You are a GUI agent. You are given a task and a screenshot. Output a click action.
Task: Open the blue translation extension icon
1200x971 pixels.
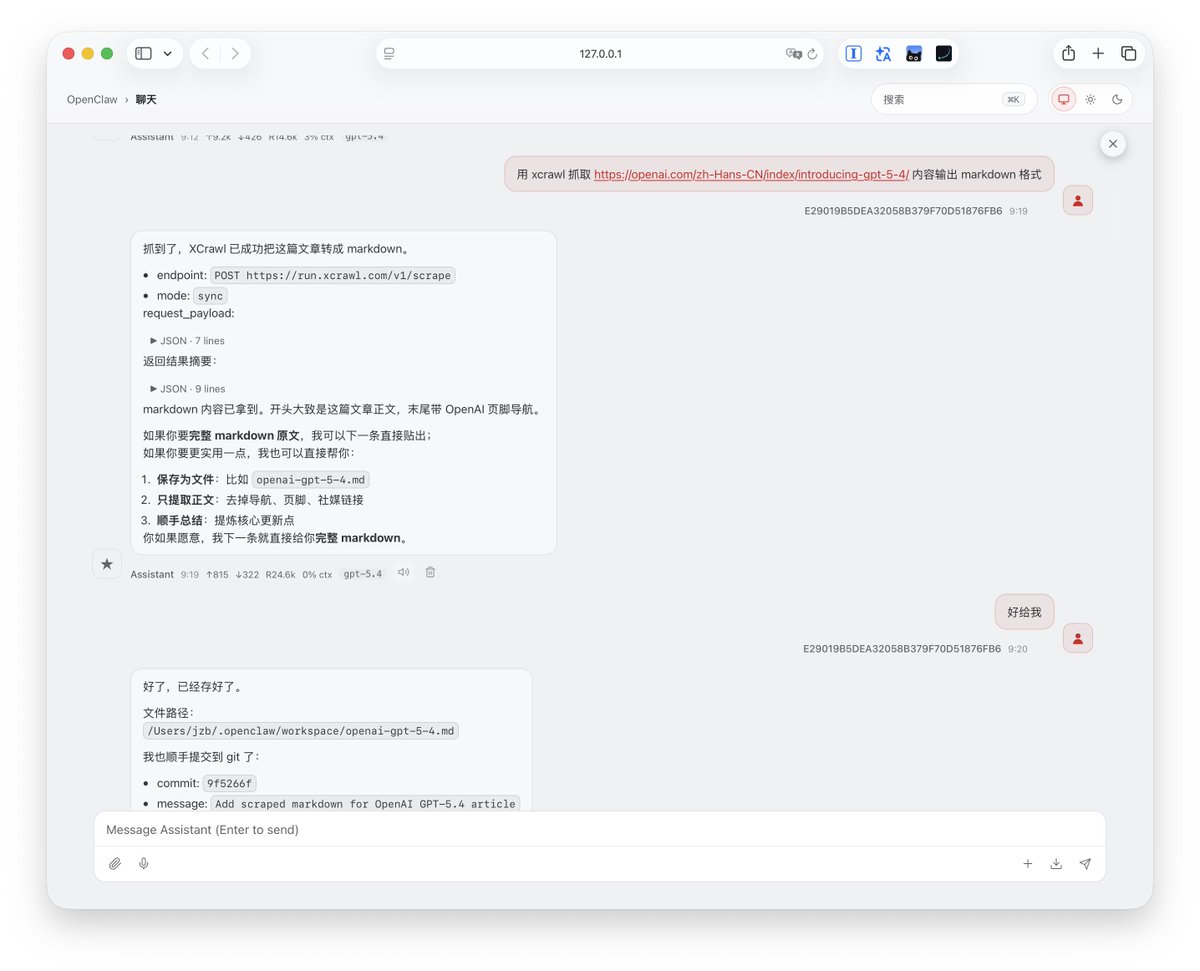click(x=883, y=54)
